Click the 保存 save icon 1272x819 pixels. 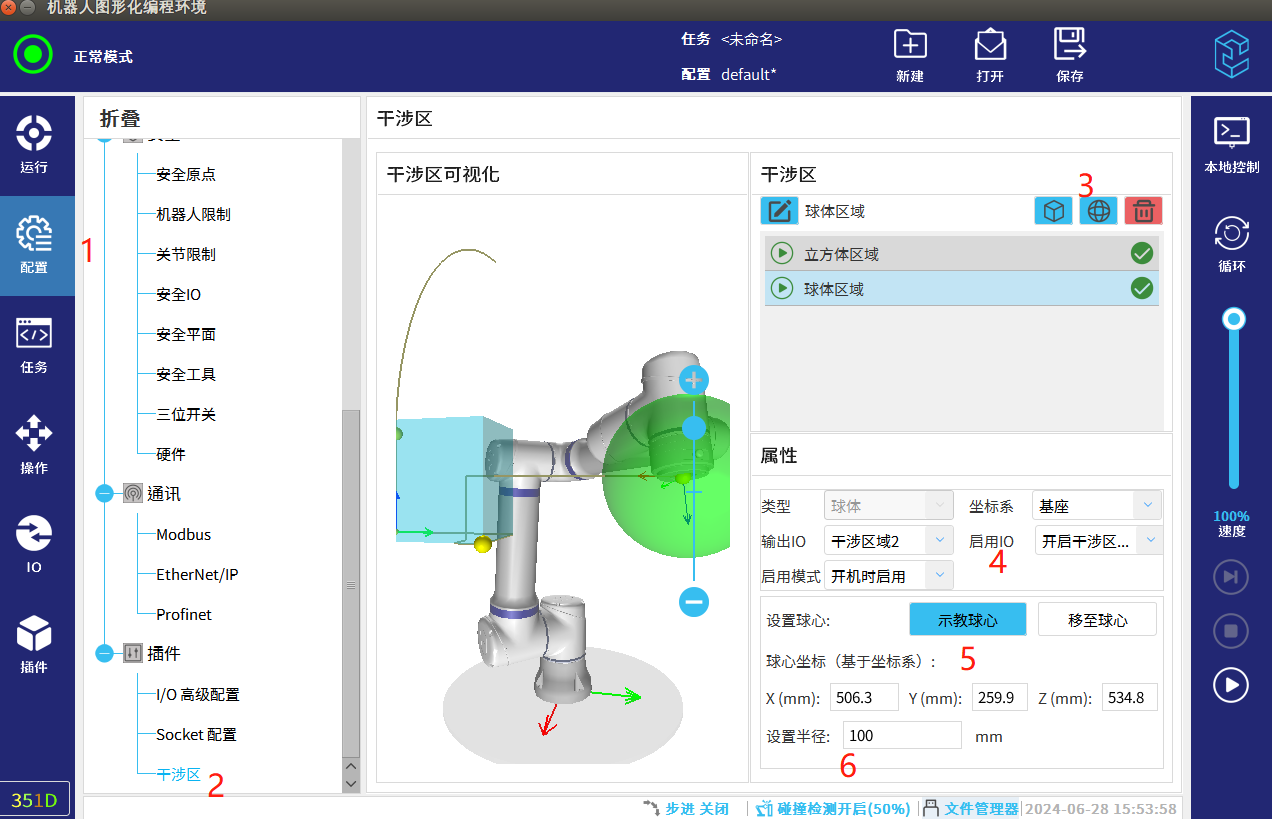[1069, 45]
